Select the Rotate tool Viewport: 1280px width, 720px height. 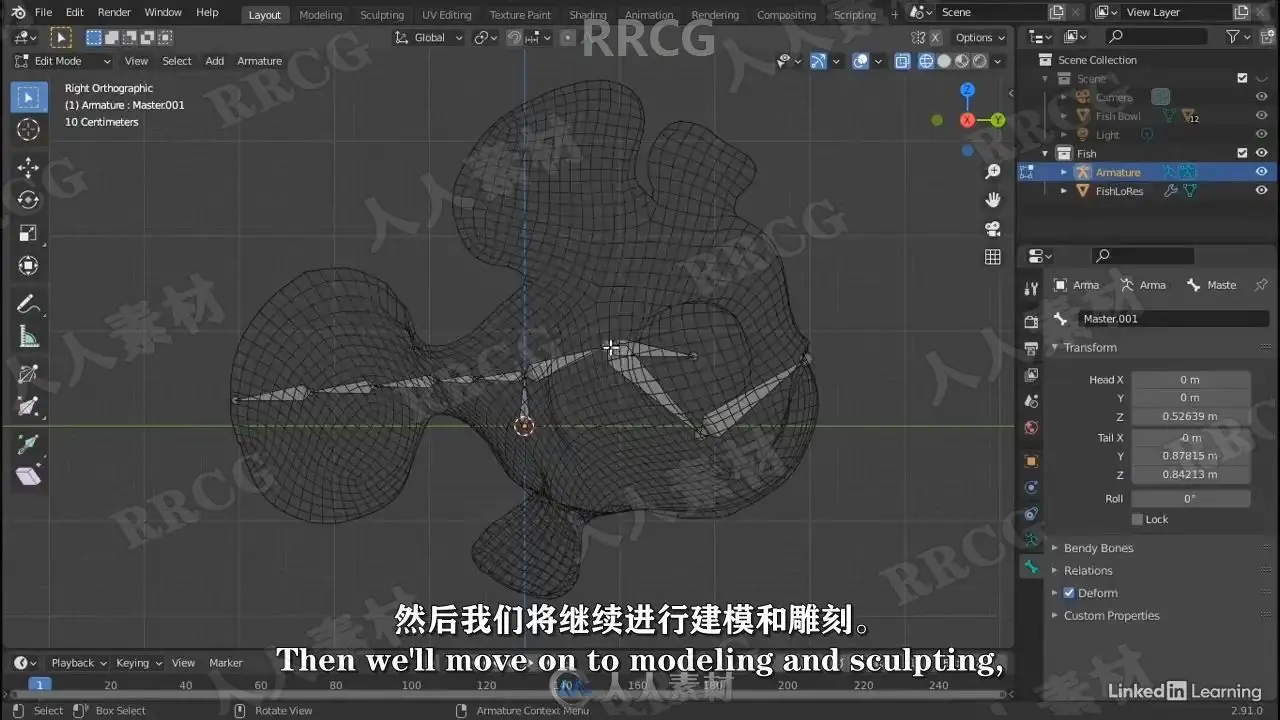tap(28, 200)
